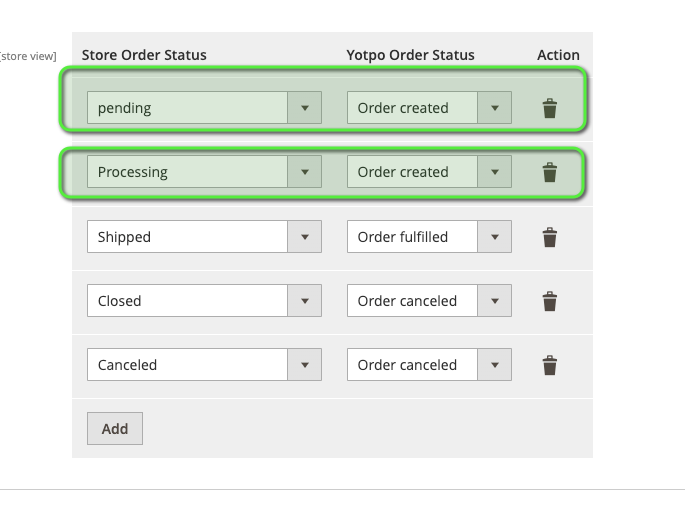Viewport: 685px width, 509px height.
Task: Delete the pending order status row
Action: [549, 108]
